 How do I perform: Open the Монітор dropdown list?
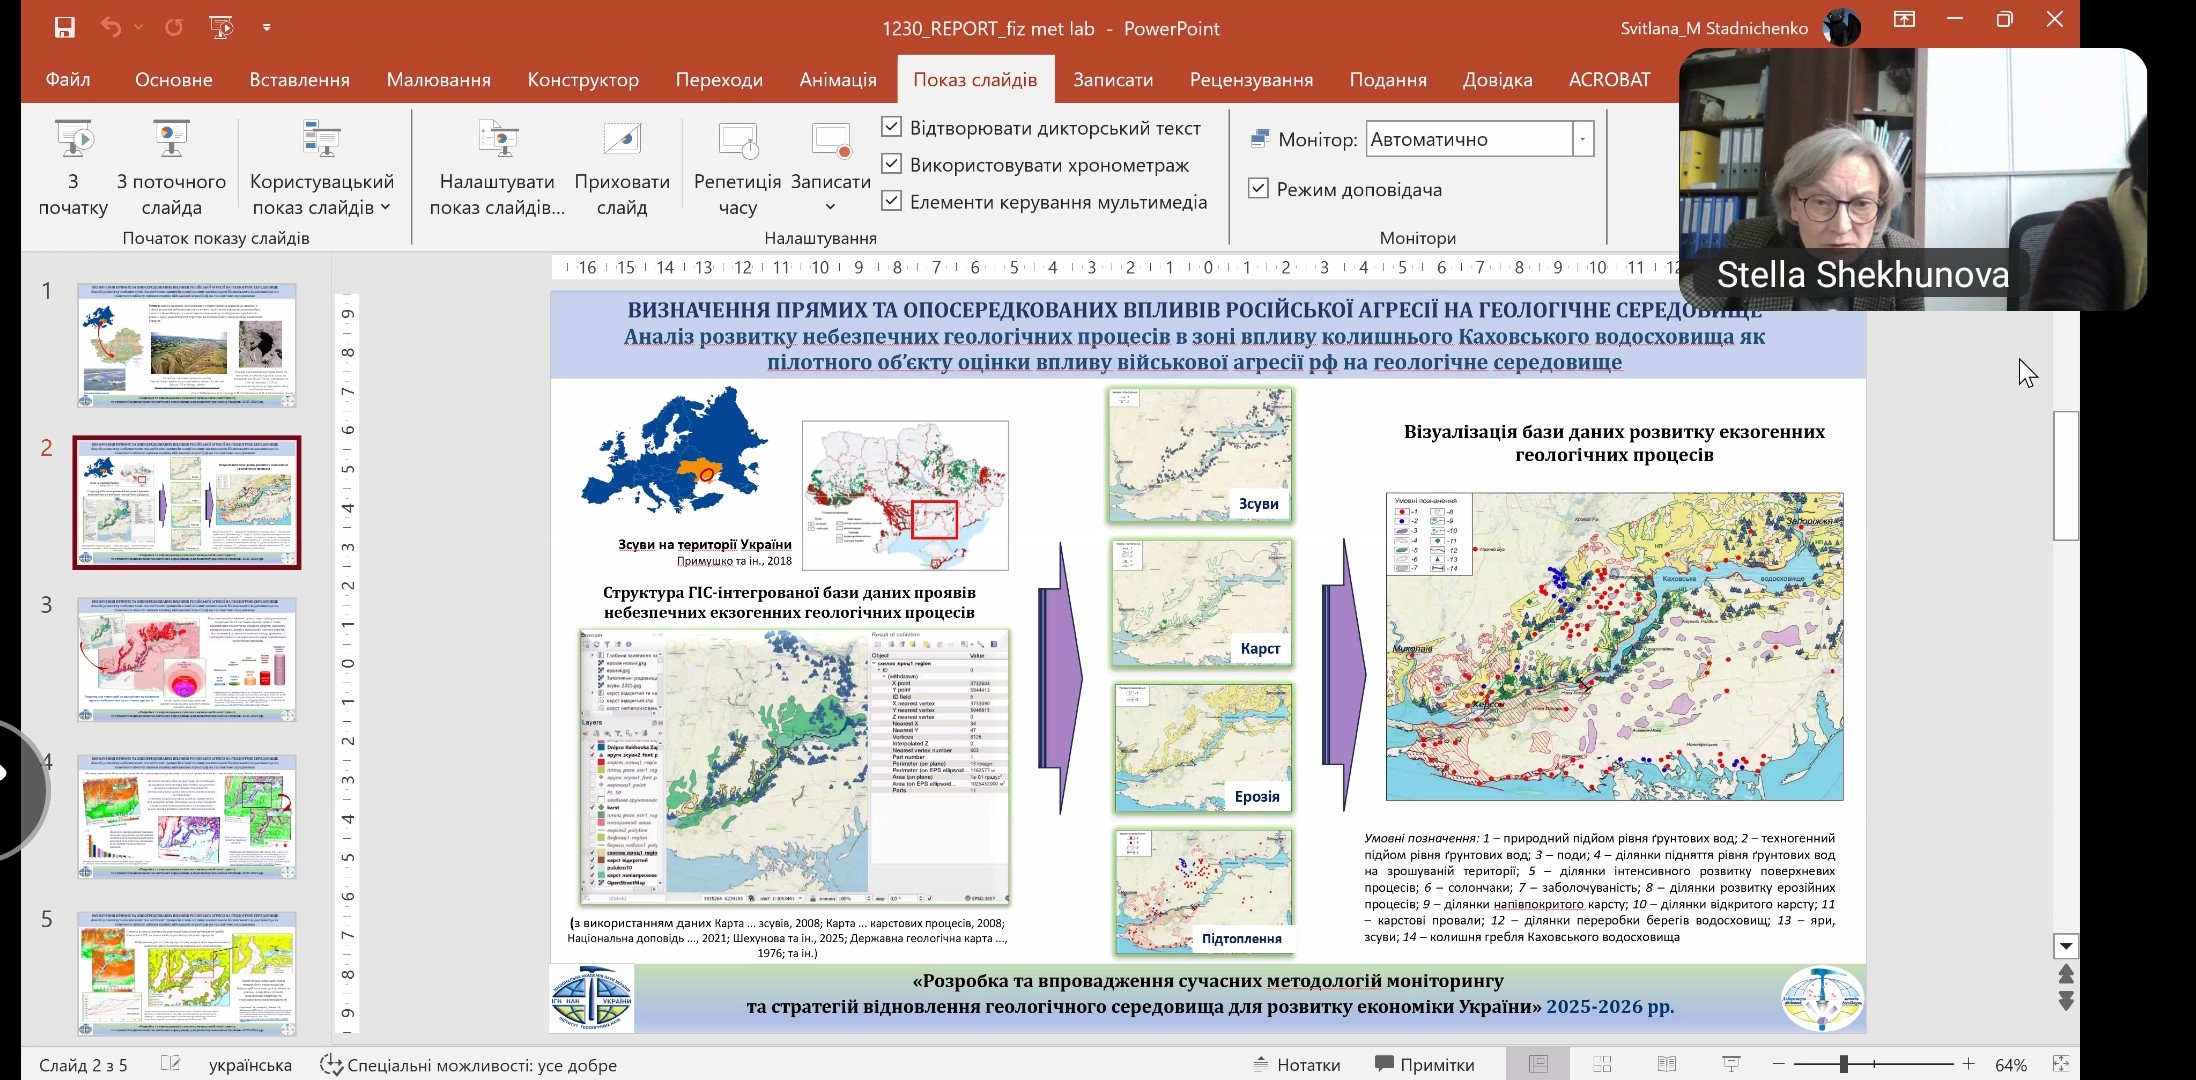pos(1583,139)
